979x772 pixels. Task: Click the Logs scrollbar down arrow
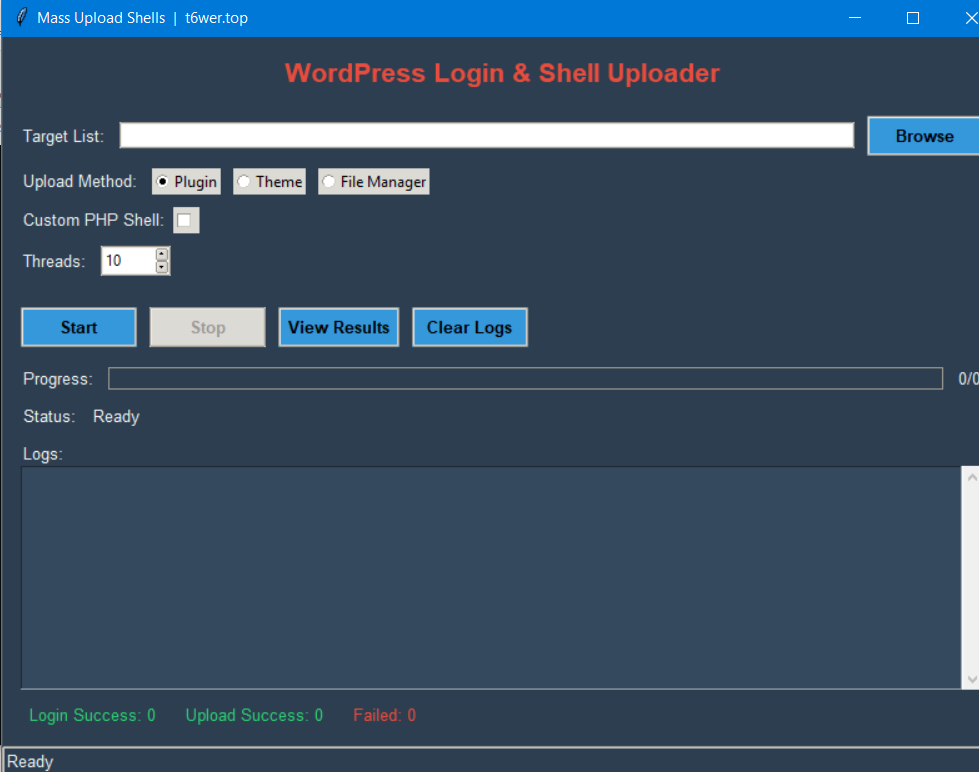[972, 680]
